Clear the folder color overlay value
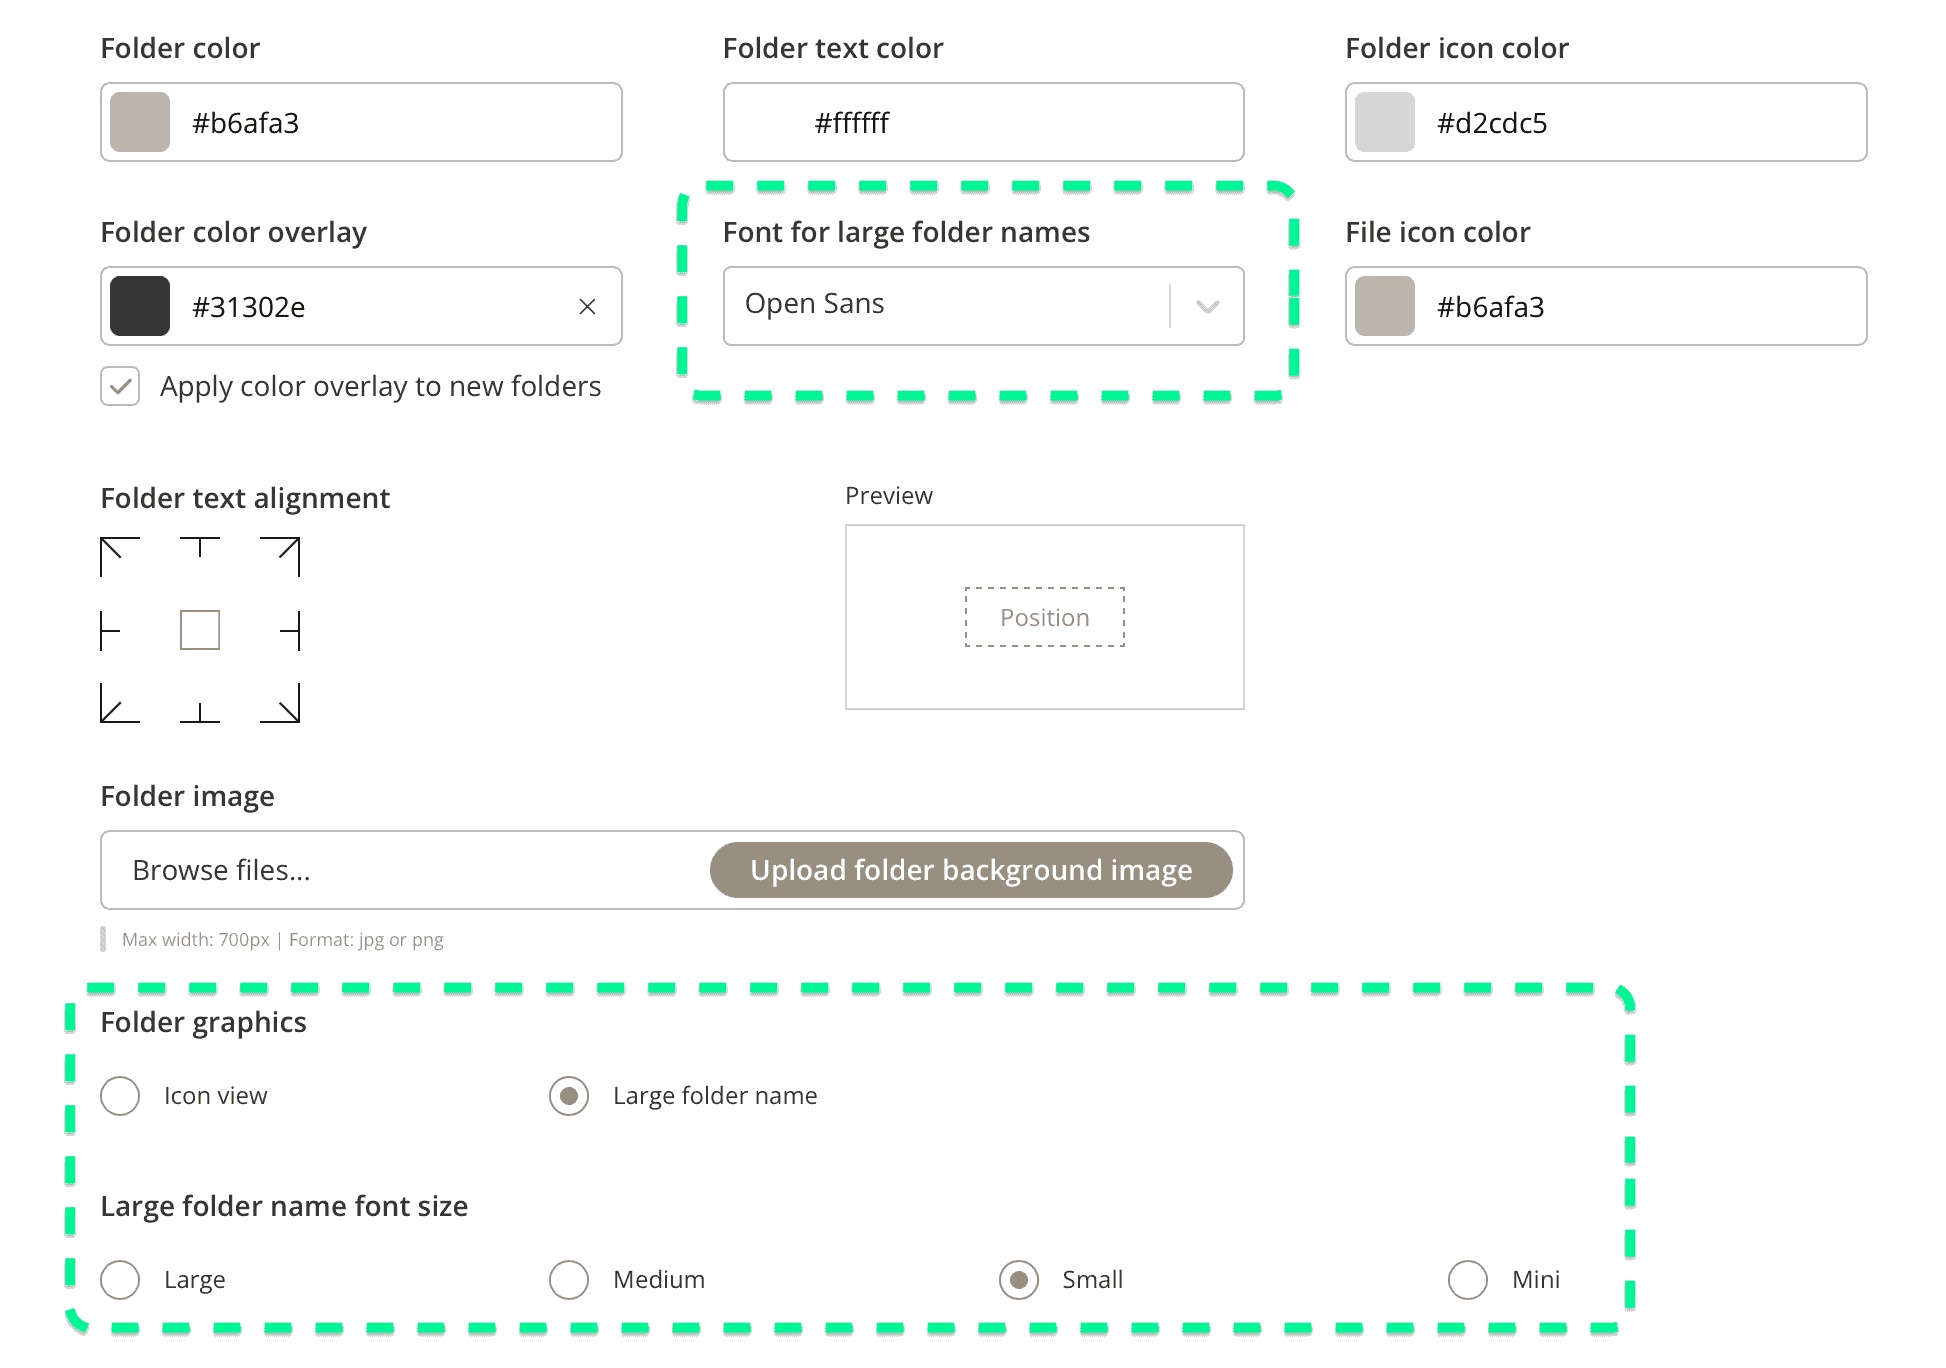The width and height of the screenshot is (1946, 1368). point(588,306)
